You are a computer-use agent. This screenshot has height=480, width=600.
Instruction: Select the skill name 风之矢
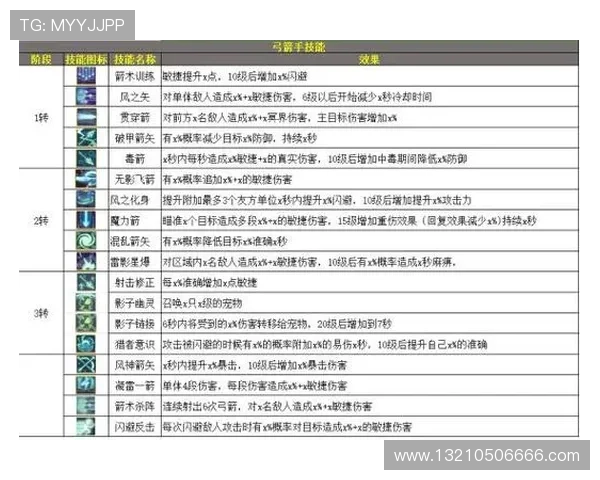(x=135, y=97)
